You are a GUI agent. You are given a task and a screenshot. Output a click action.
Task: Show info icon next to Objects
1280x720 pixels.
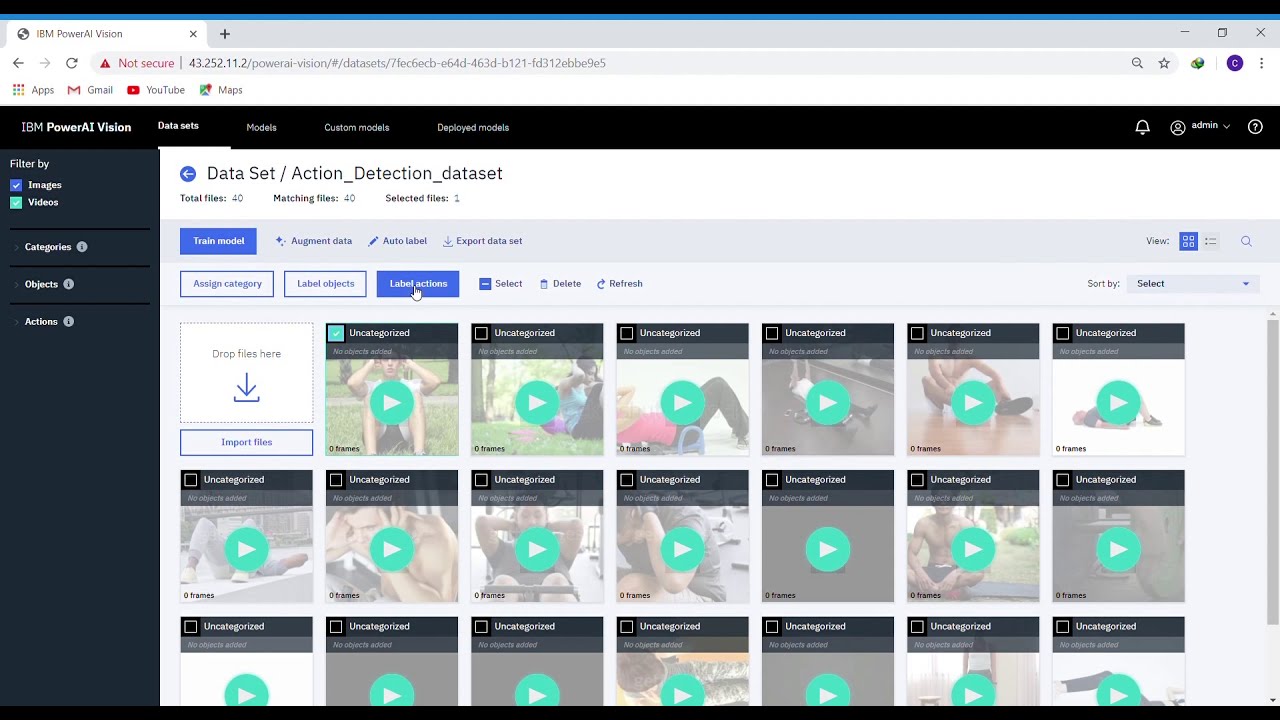[69, 284]
